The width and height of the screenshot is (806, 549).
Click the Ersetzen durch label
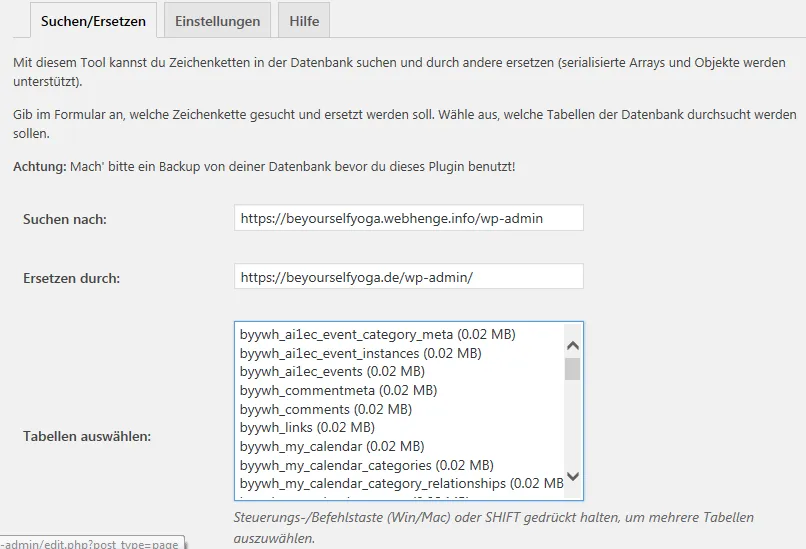(x=71, y=278)
